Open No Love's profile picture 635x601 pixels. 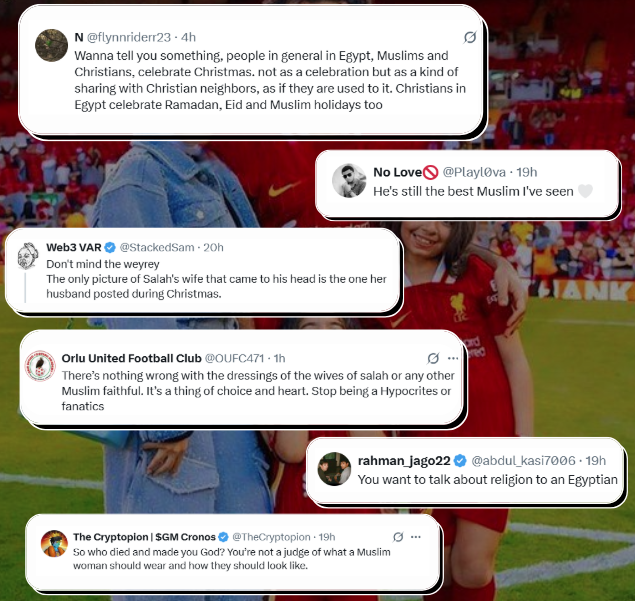point(349,181)
